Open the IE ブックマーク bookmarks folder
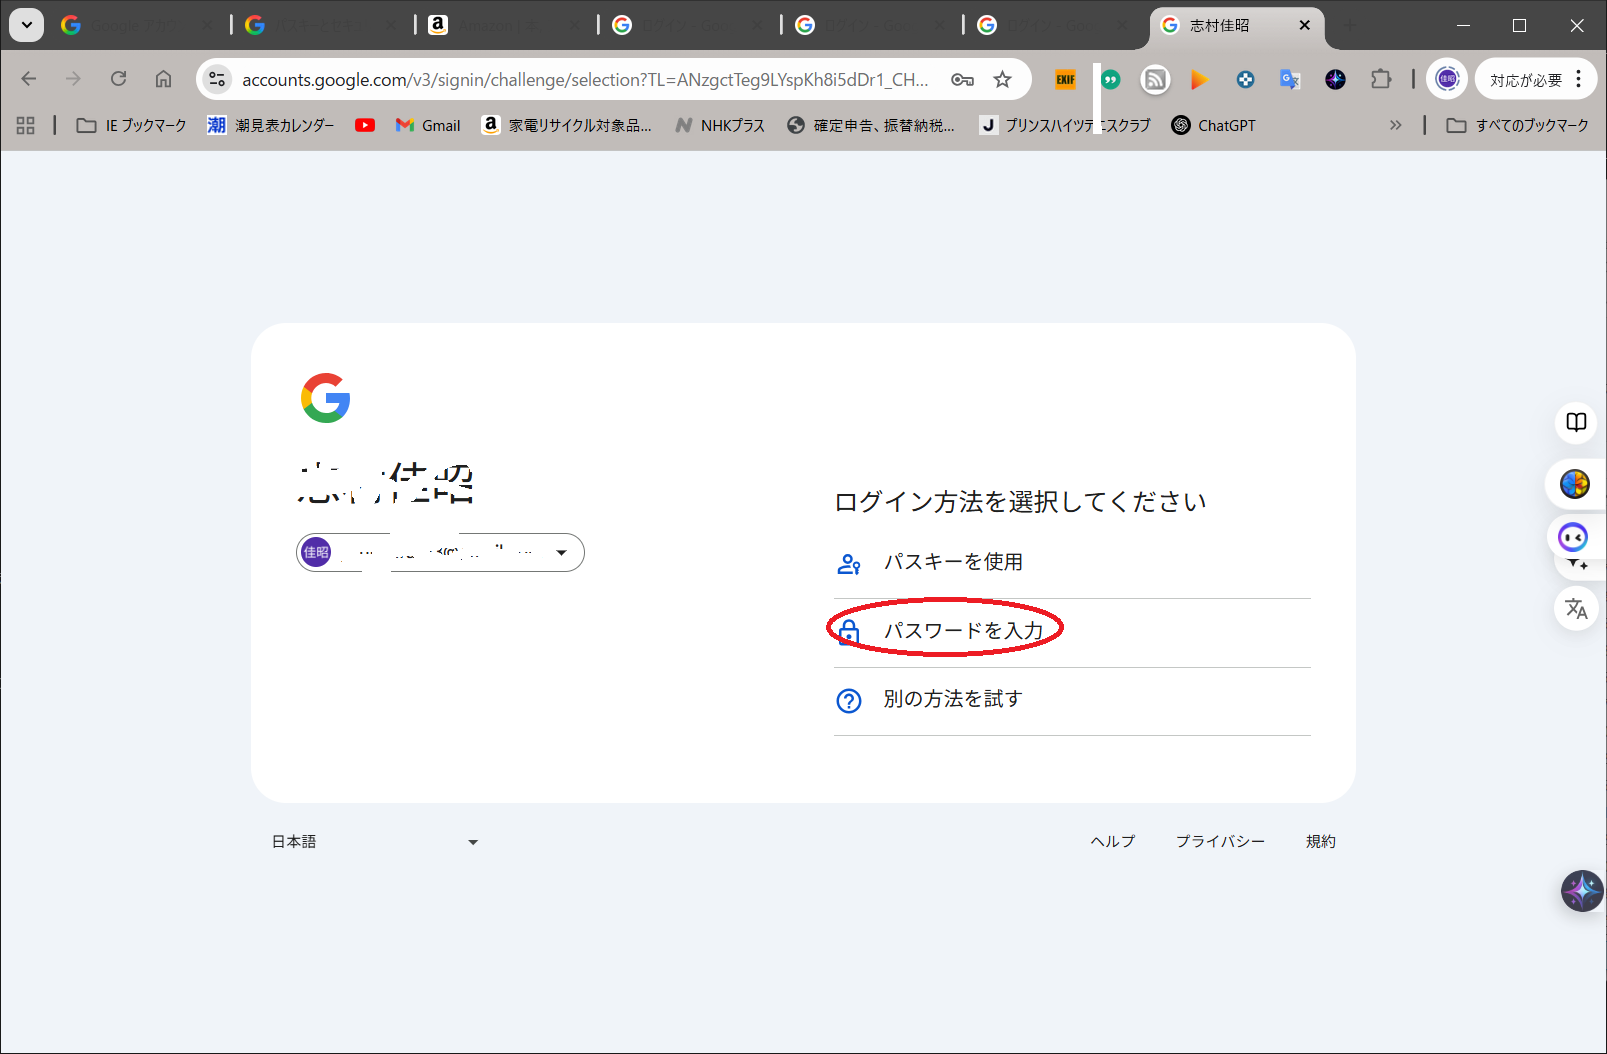 131,125
